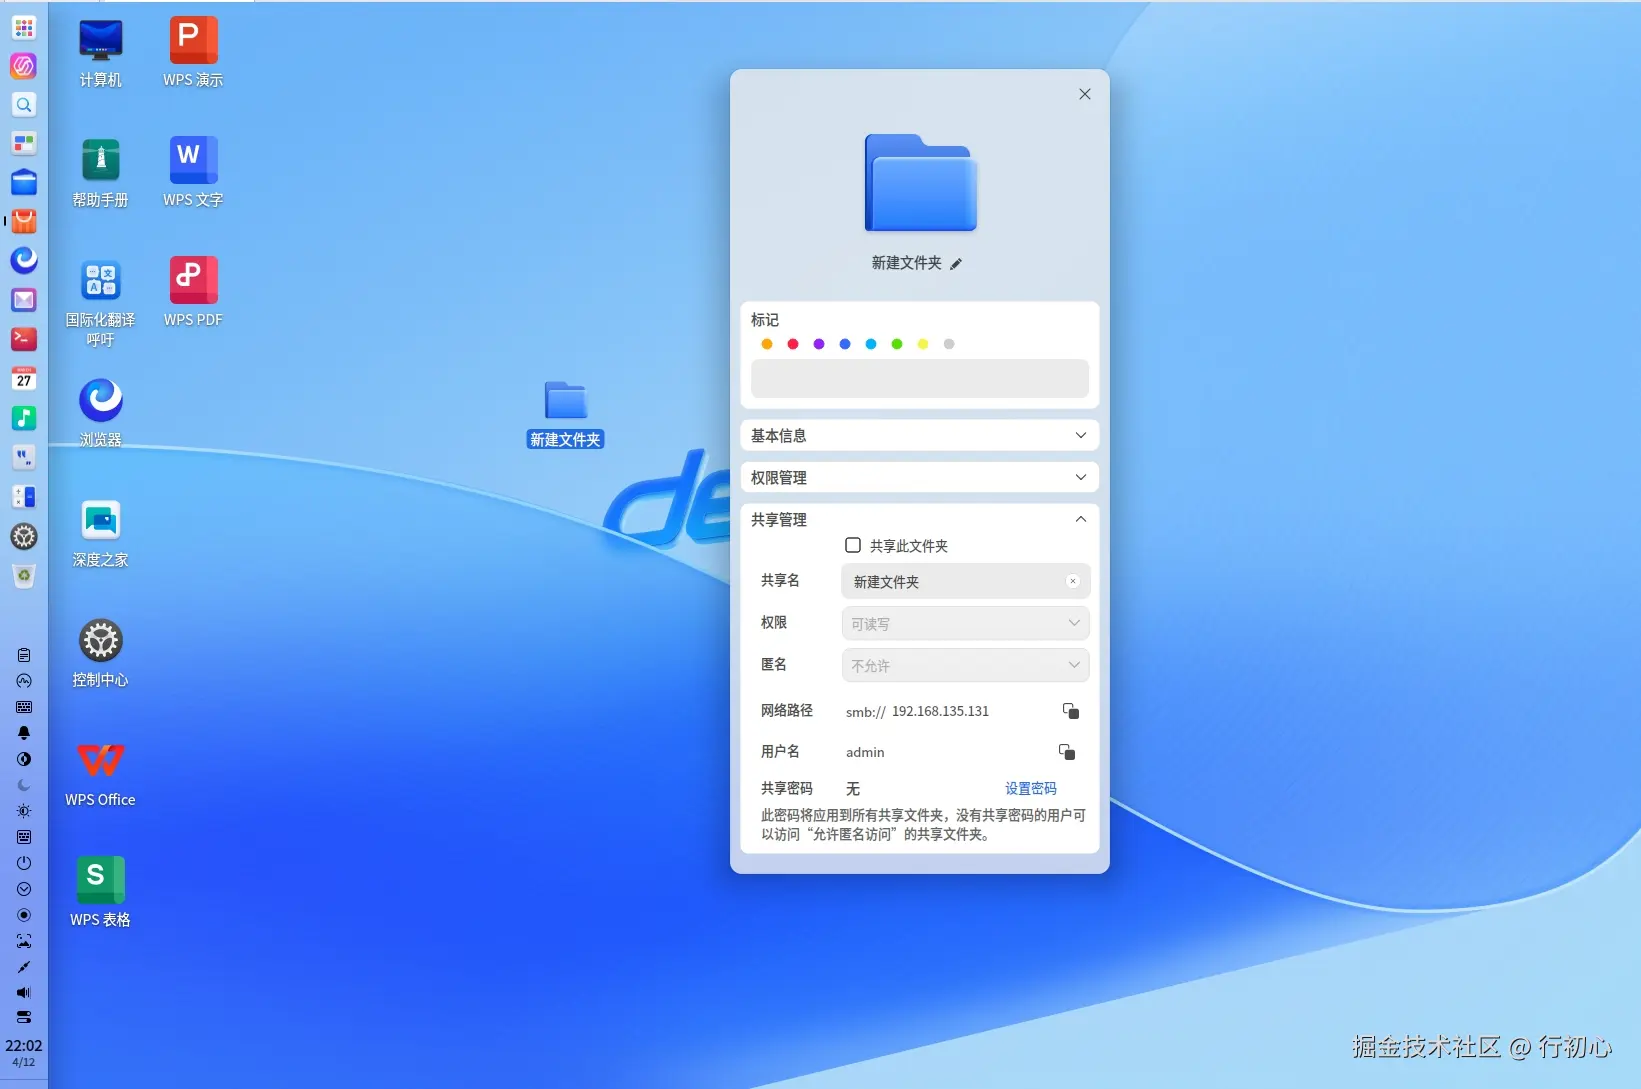Select the 国际化翻译呼吁 desktop icon
This screenshot has height=1089, width=1641.
pyautogui.click(x=101, y=303)
